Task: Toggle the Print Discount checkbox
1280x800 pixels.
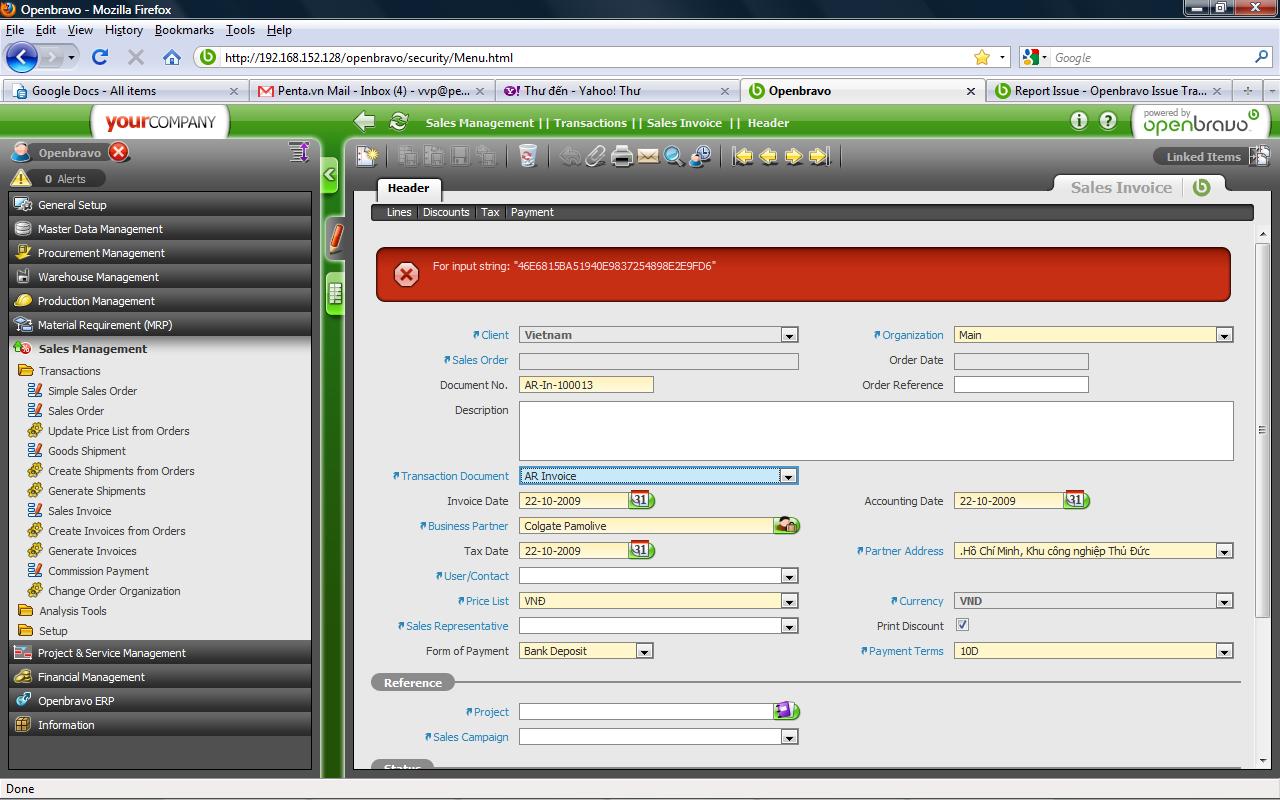Action: (x=962, y=625)
